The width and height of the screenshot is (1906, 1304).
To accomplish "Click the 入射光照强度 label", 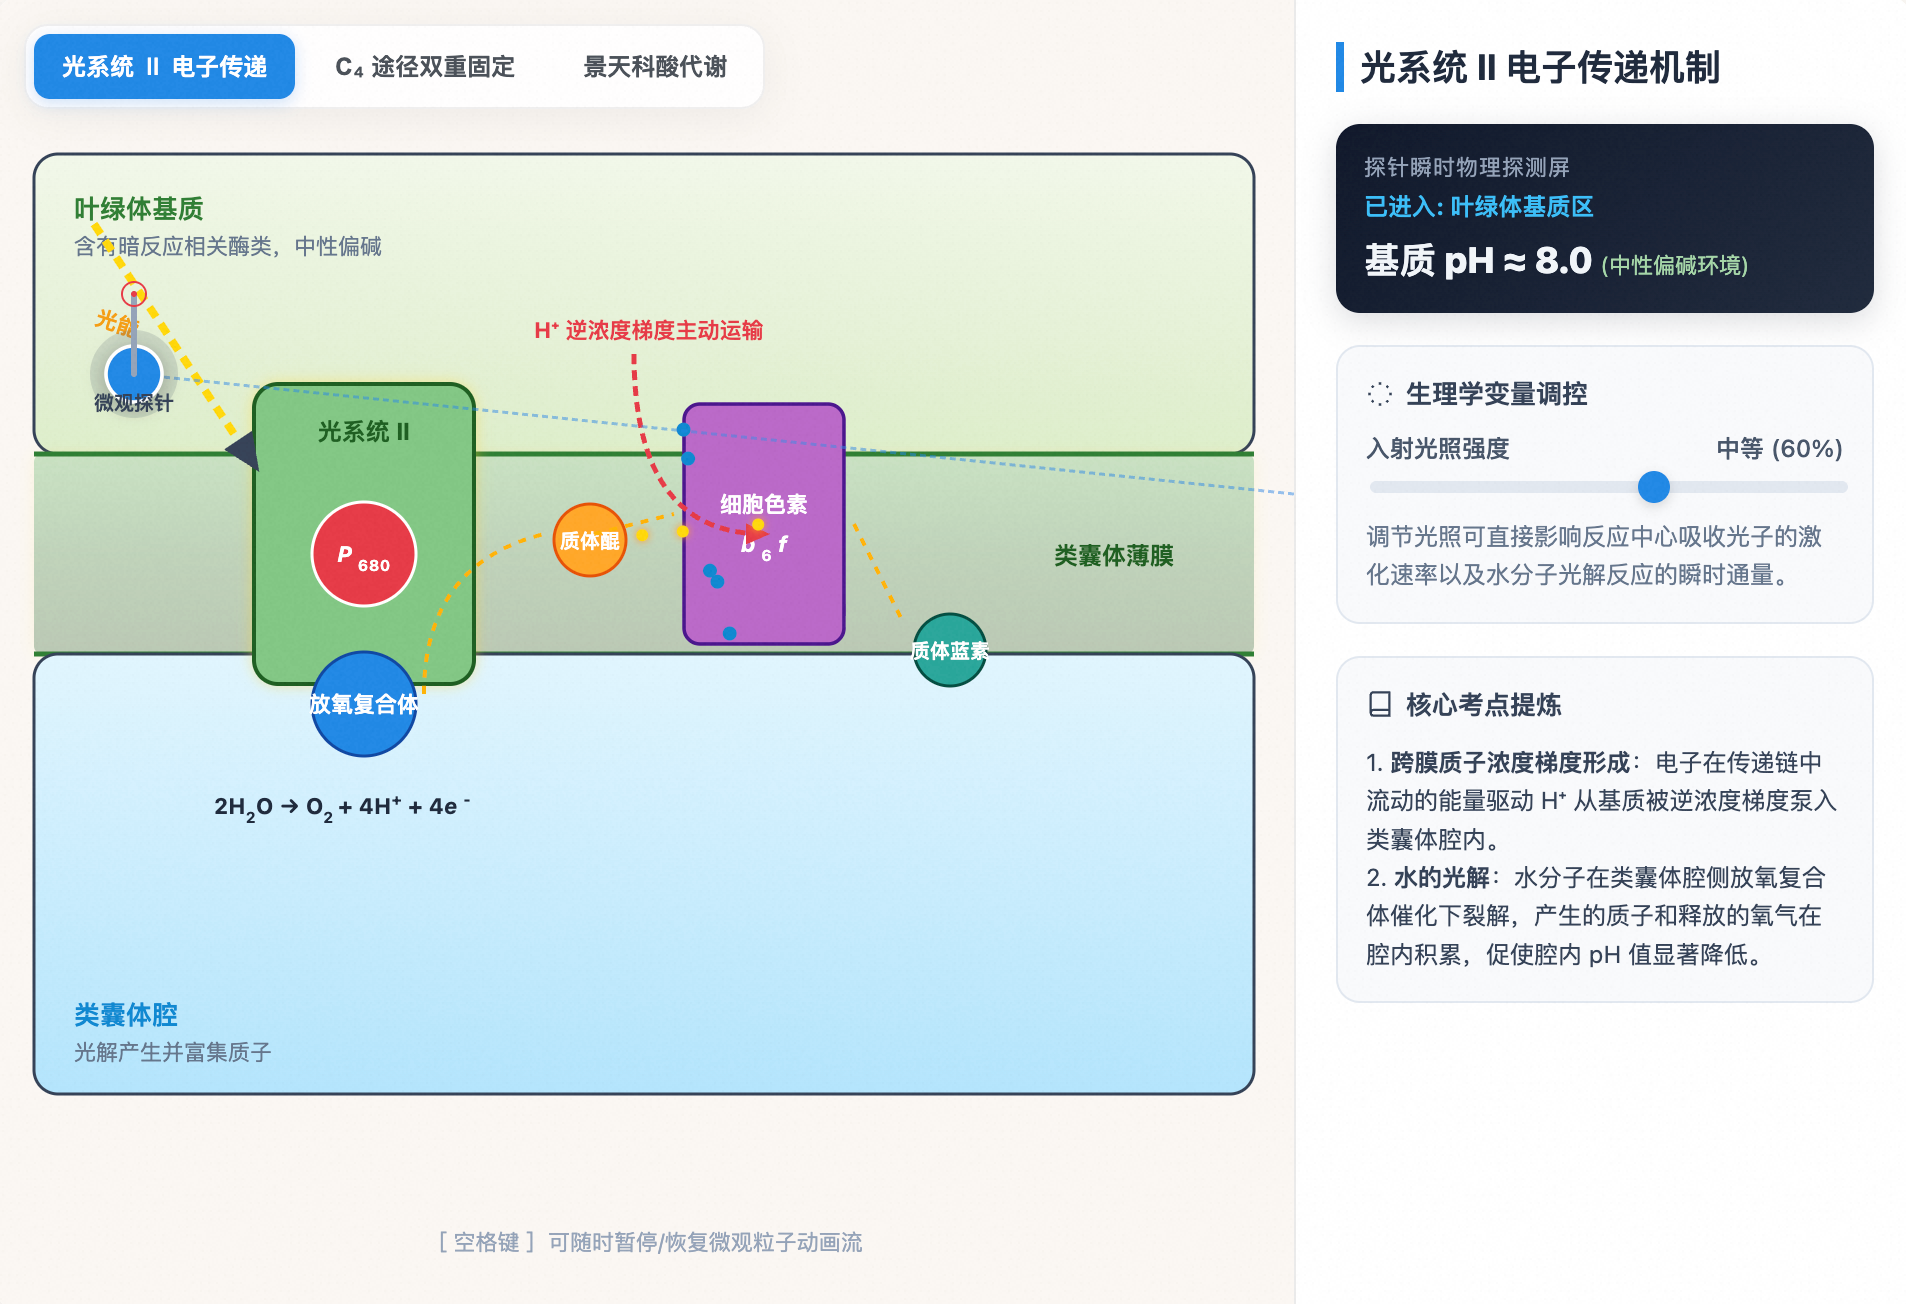I will point(1438,449).
